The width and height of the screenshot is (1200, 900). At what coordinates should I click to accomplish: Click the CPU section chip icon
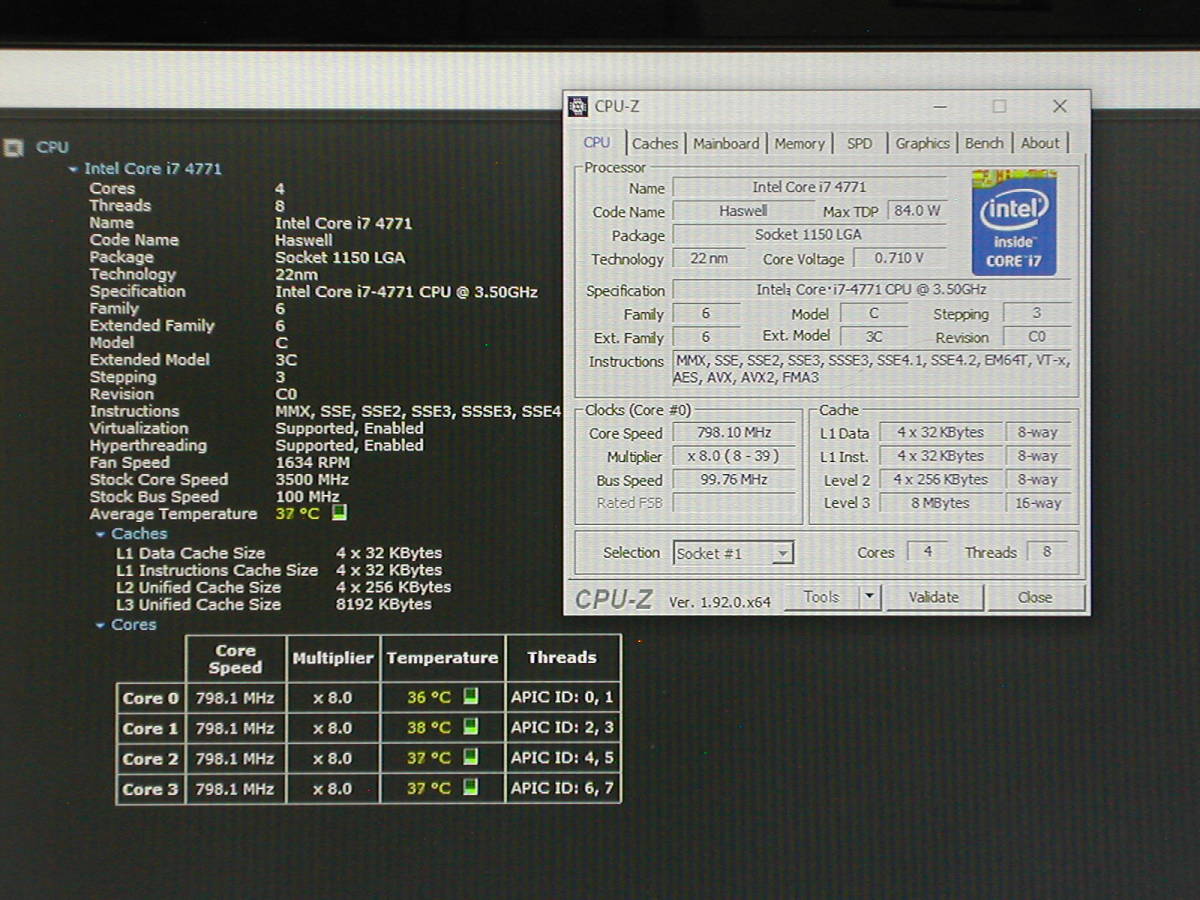[x=13, y=148]
